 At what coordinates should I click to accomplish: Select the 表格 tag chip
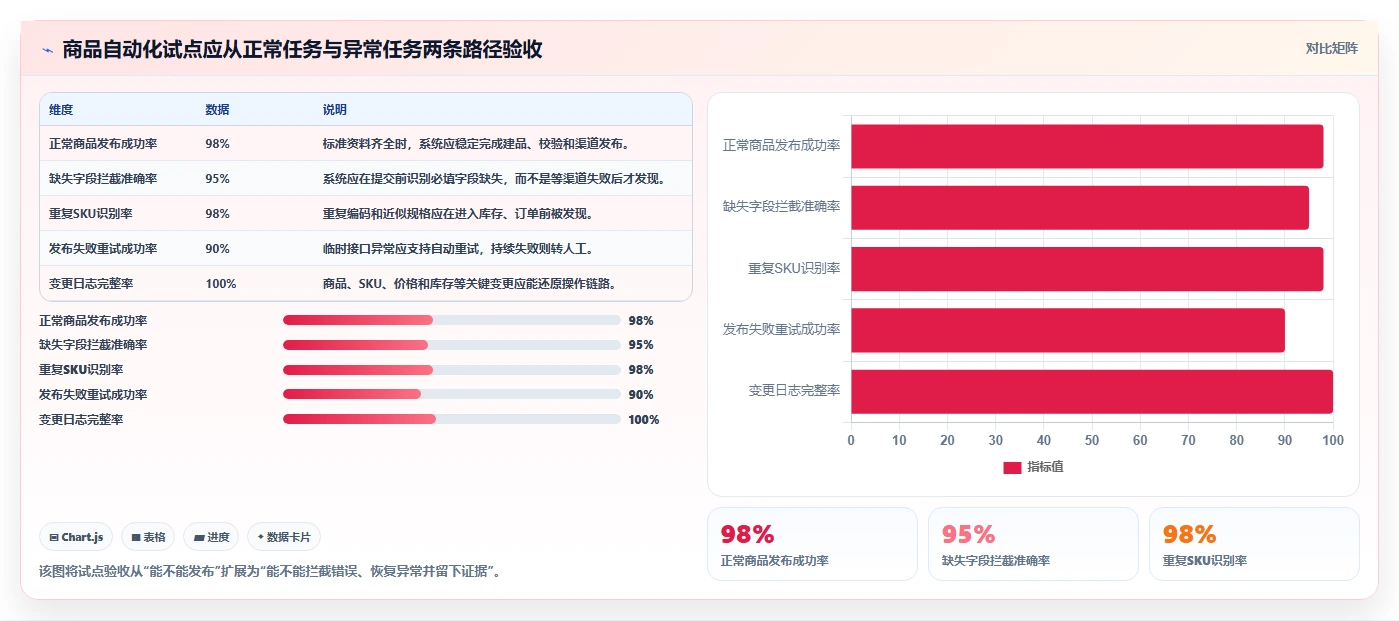148,537
